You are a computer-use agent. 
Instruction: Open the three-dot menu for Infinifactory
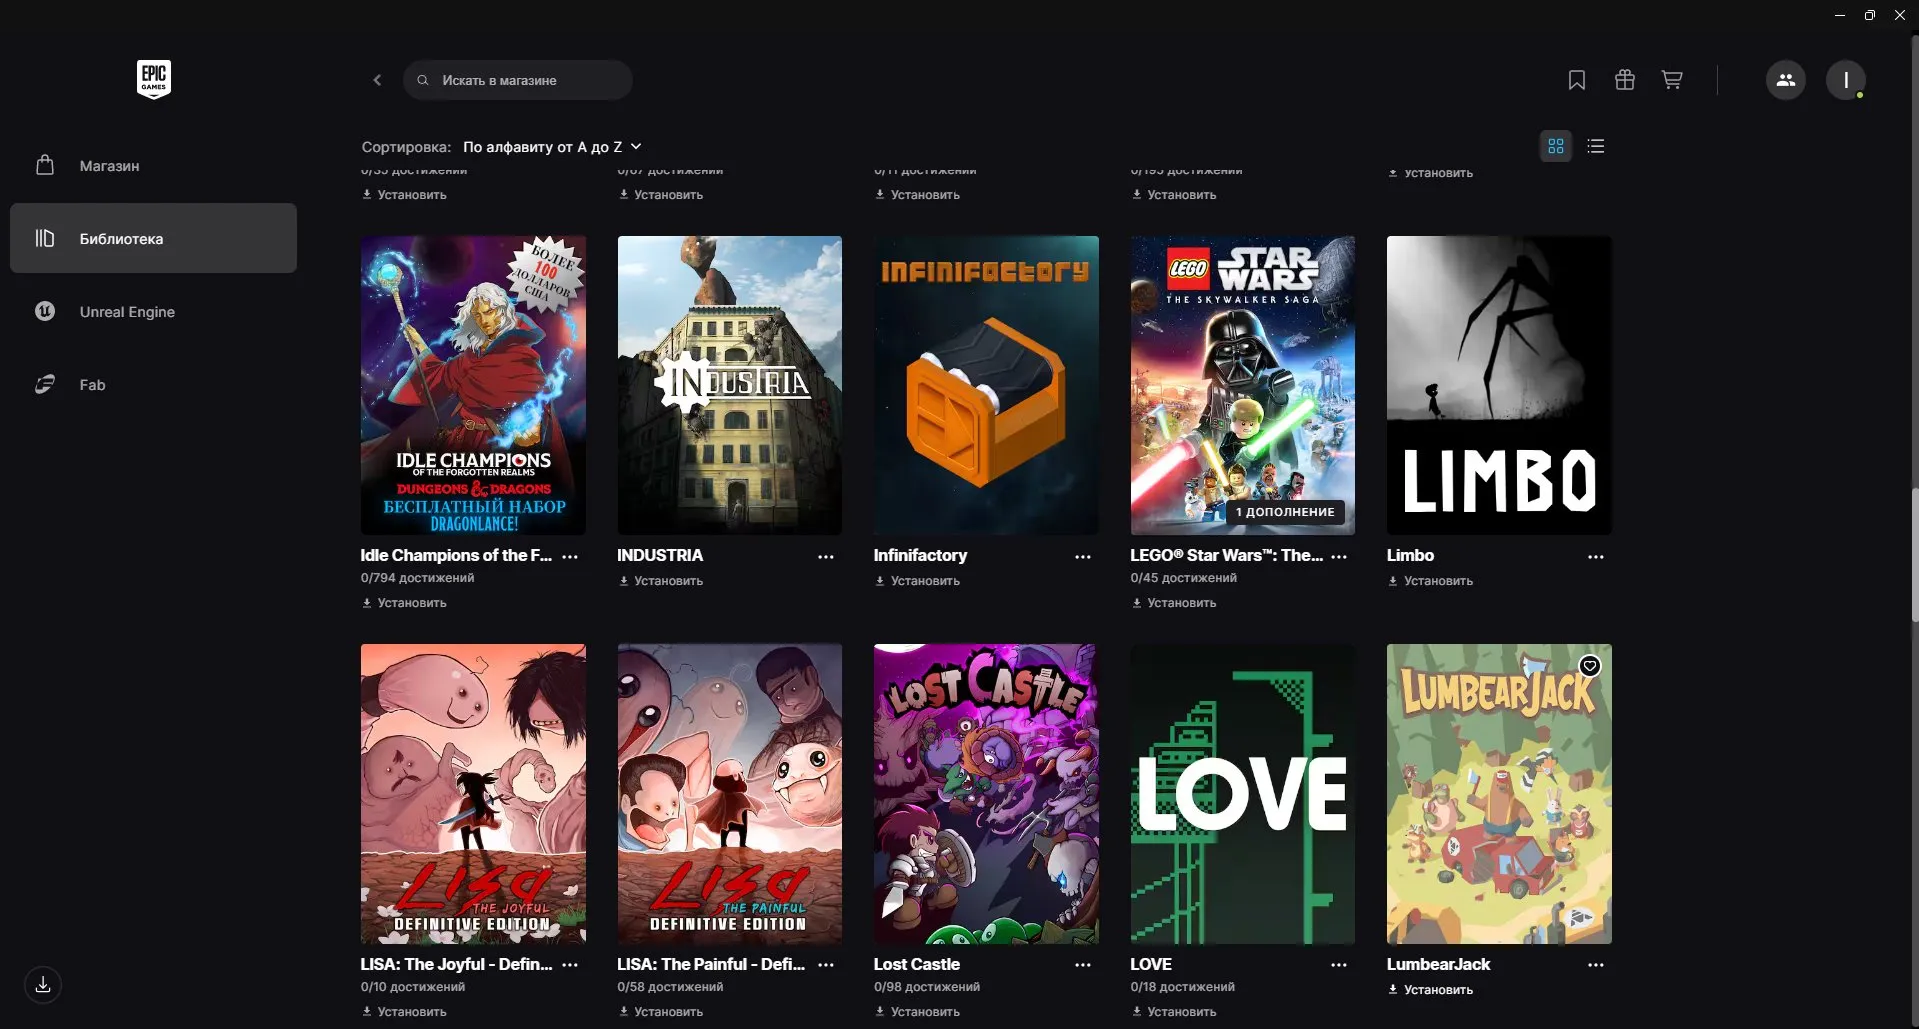[x=1083, y=557]
